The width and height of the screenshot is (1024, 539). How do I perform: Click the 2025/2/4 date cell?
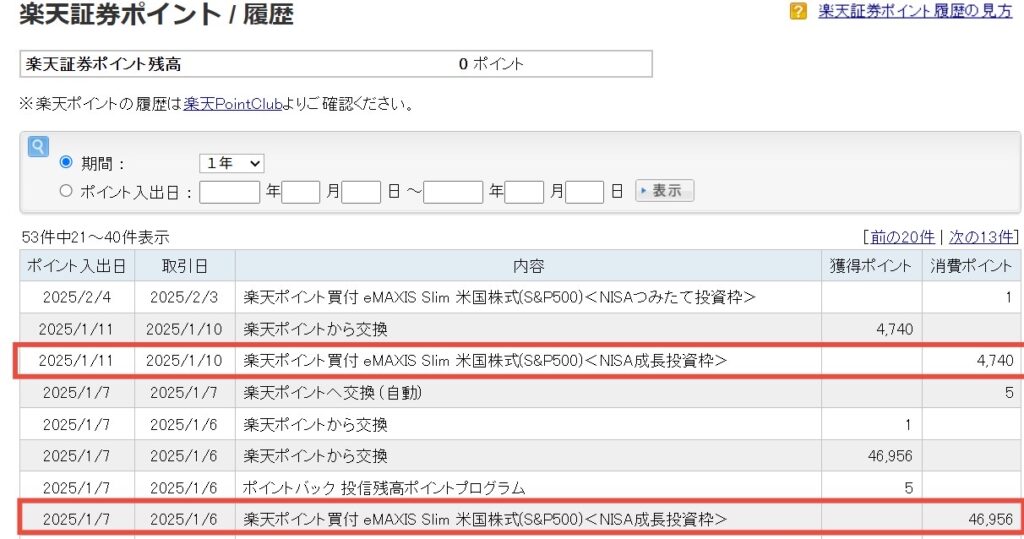click(x=77, y=297)
